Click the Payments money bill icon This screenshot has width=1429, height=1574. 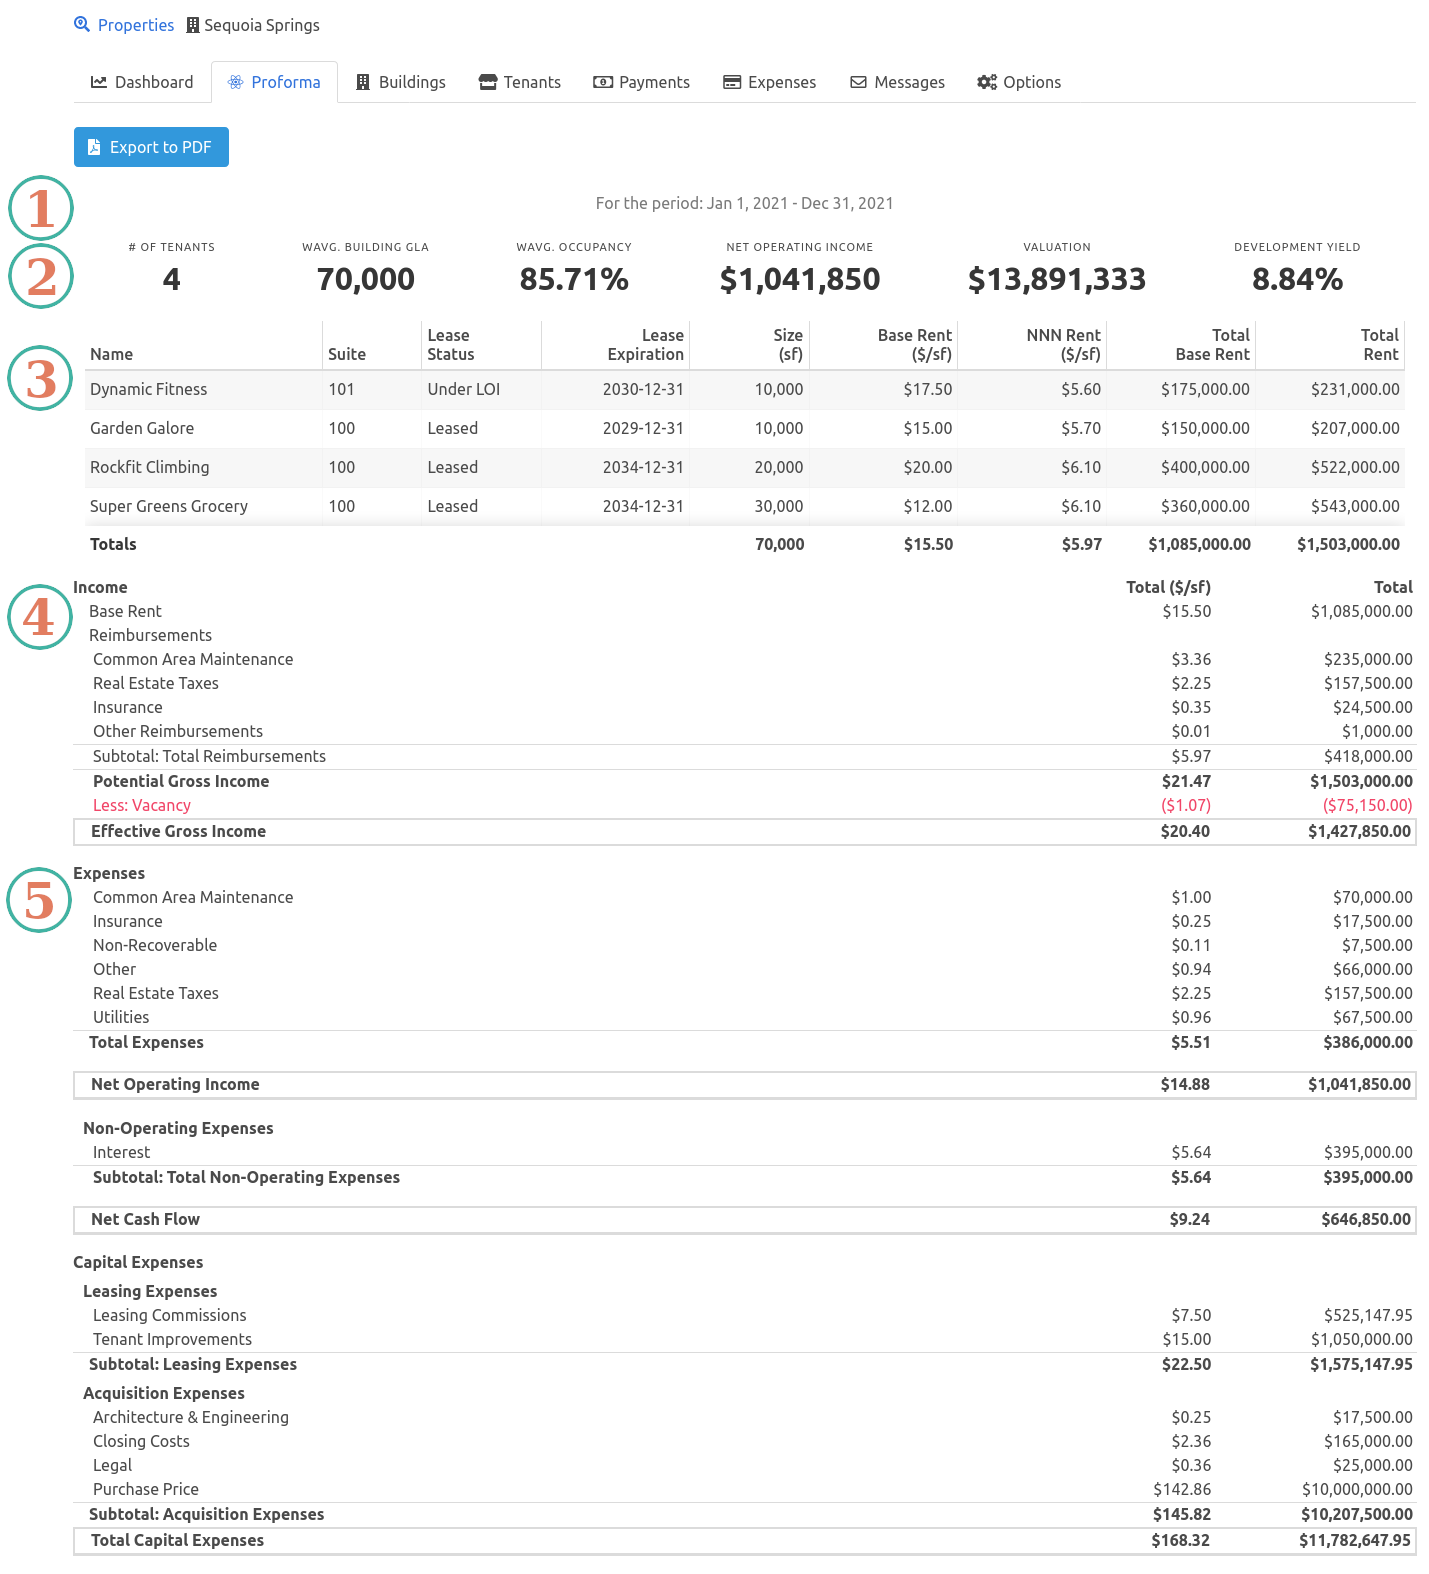pos(603,82)
